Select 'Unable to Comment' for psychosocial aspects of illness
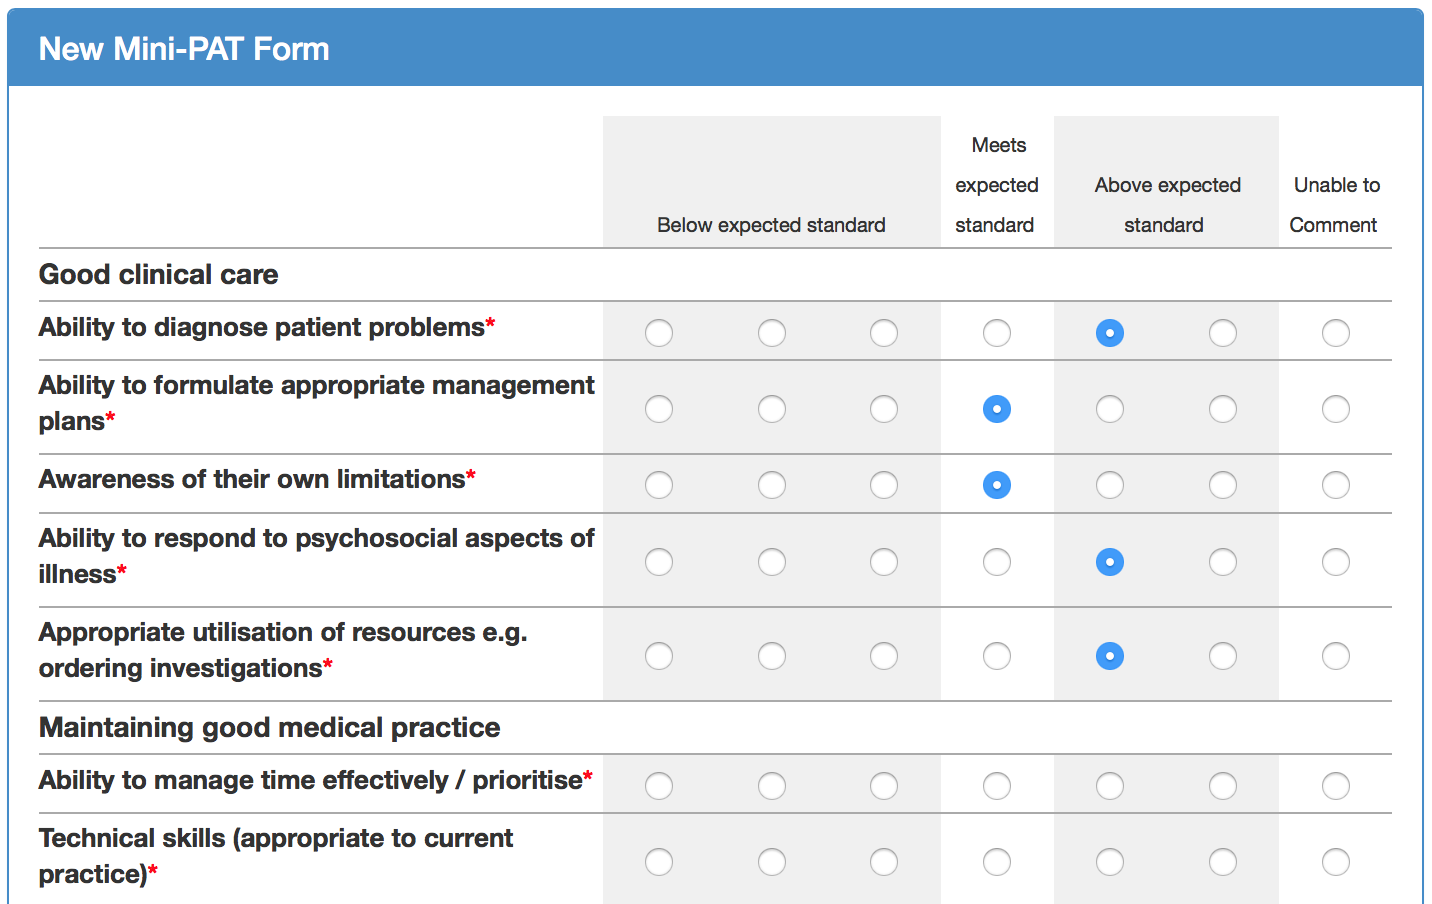The image size is (1432, 904). coord(1335,562)
